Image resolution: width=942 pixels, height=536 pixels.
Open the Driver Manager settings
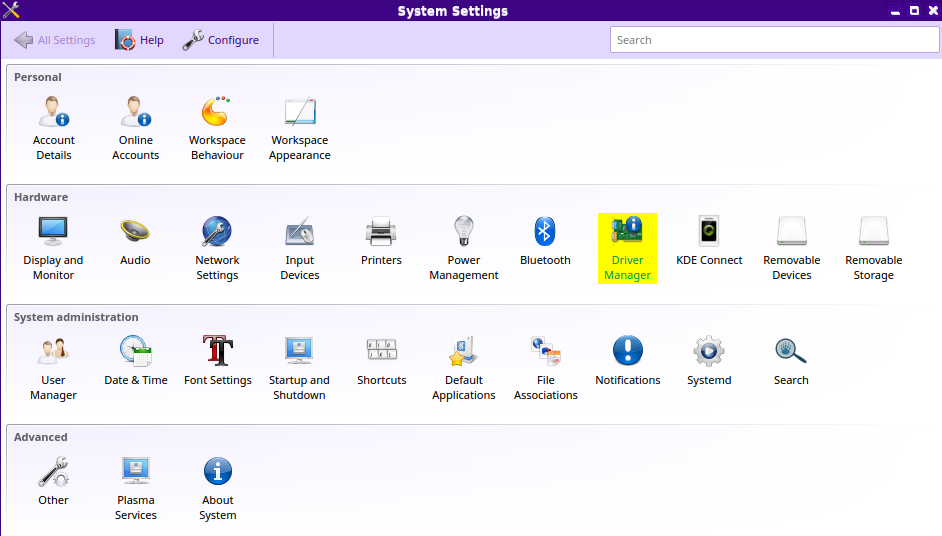627,247
